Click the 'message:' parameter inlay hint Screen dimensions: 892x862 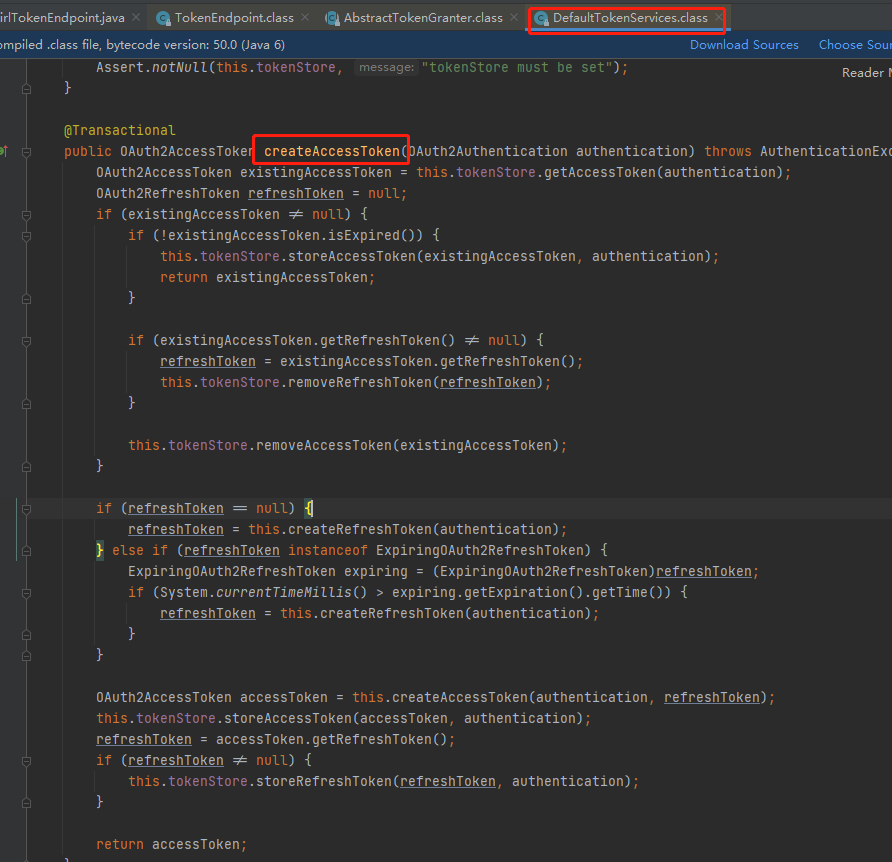click(386, 68)
